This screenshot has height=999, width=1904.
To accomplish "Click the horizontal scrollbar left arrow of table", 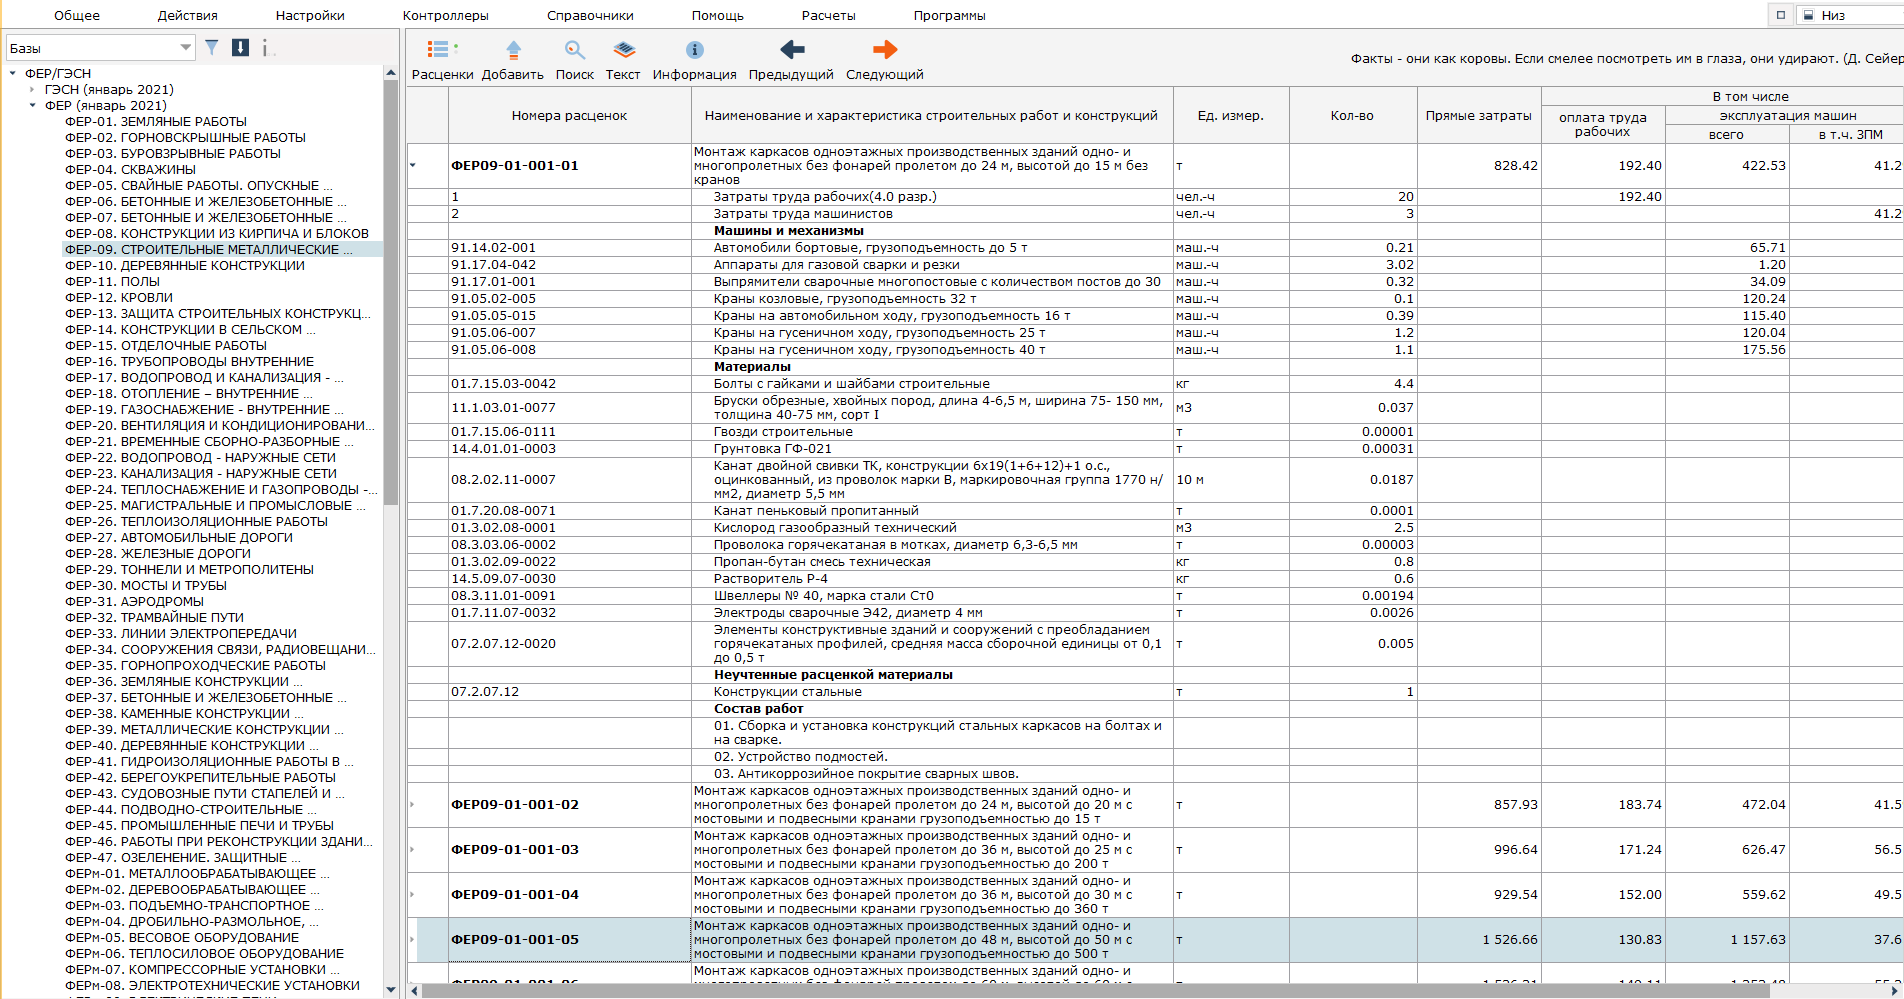I will pyautogui.click(x=414, y=991).
